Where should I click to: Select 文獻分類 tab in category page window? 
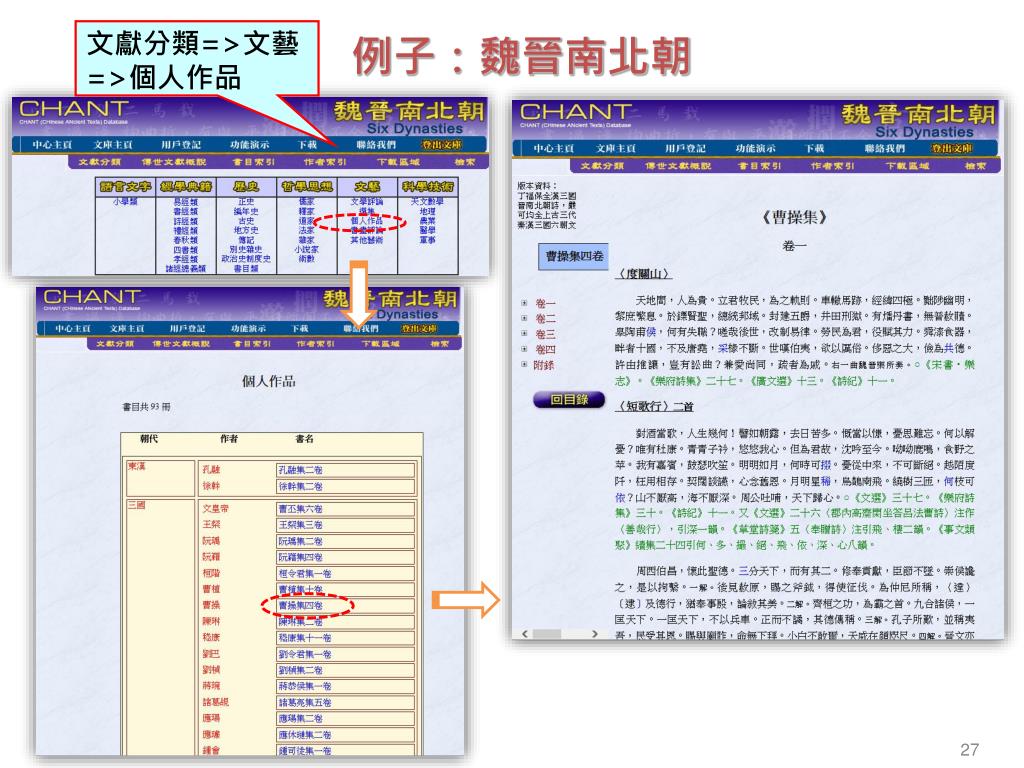pyautogui.click(x=99, y=161)
